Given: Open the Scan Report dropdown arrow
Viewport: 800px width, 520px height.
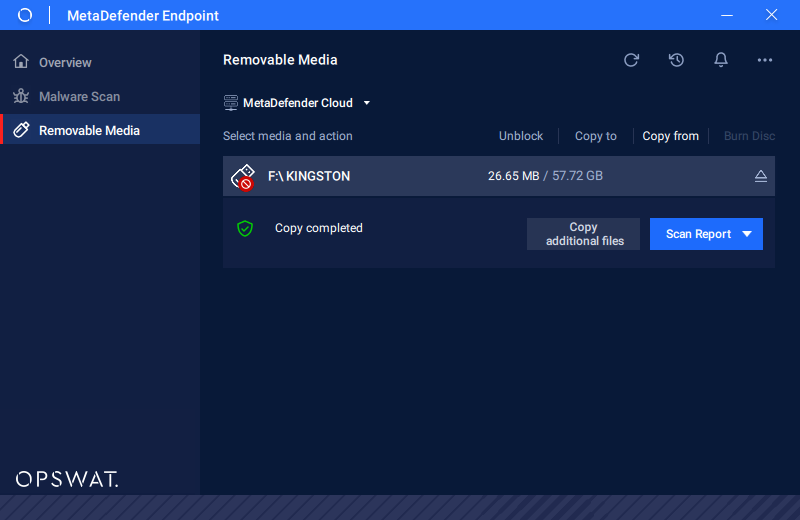Looking at the screenshot, I should pyautogui.click(x=747, y=234).
